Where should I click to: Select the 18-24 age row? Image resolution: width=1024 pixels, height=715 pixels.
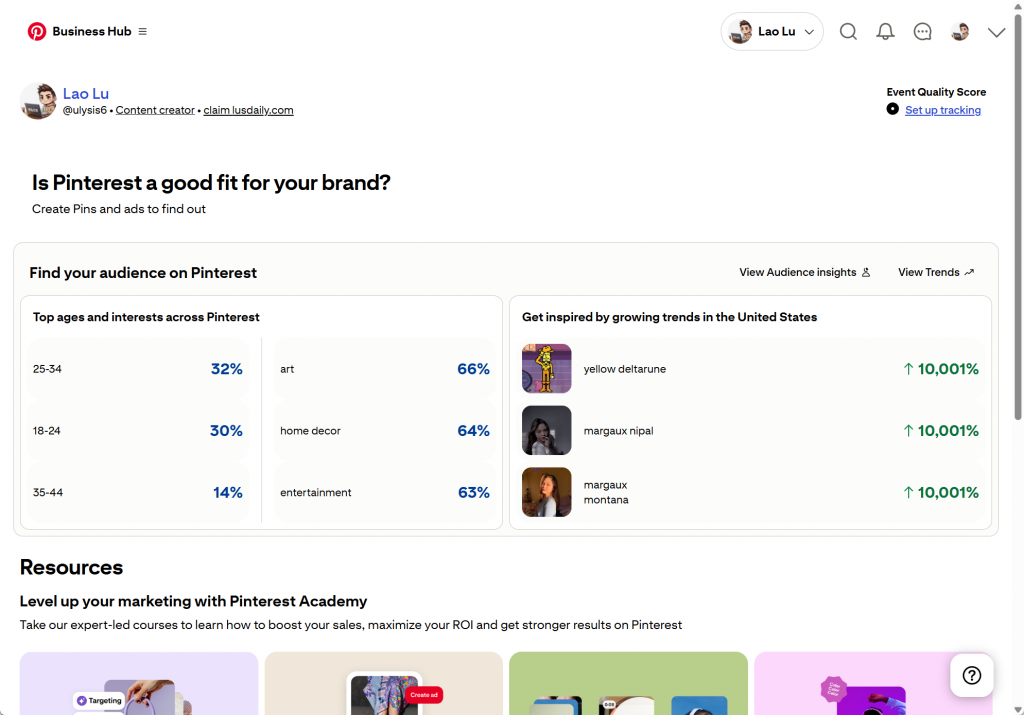pyautogui.click(x=138, y=431)
